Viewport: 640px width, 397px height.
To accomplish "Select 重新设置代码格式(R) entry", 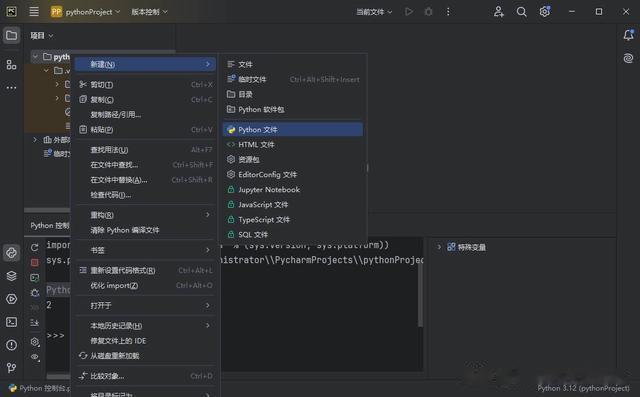I will [145, 270].
